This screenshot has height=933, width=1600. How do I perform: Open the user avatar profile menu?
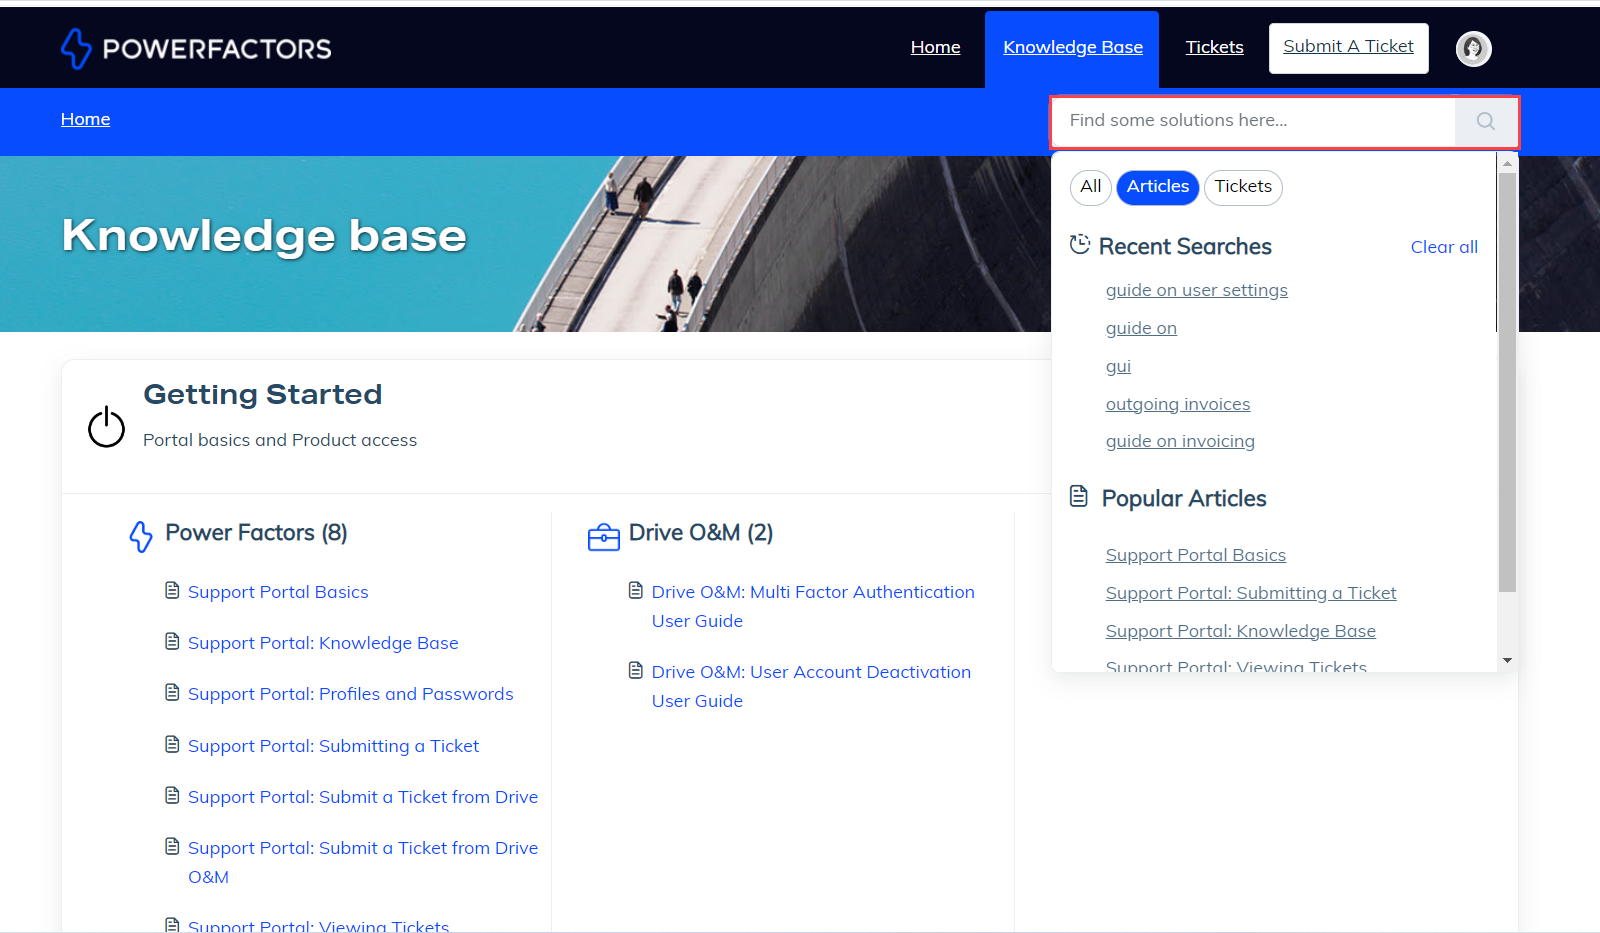click(x=1473, y=48)
